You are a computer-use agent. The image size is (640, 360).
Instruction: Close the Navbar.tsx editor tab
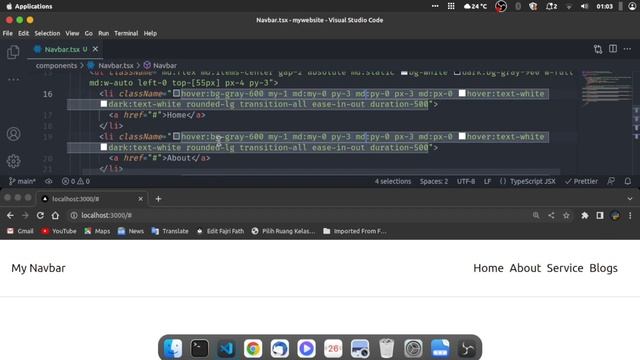coord(95,49)
